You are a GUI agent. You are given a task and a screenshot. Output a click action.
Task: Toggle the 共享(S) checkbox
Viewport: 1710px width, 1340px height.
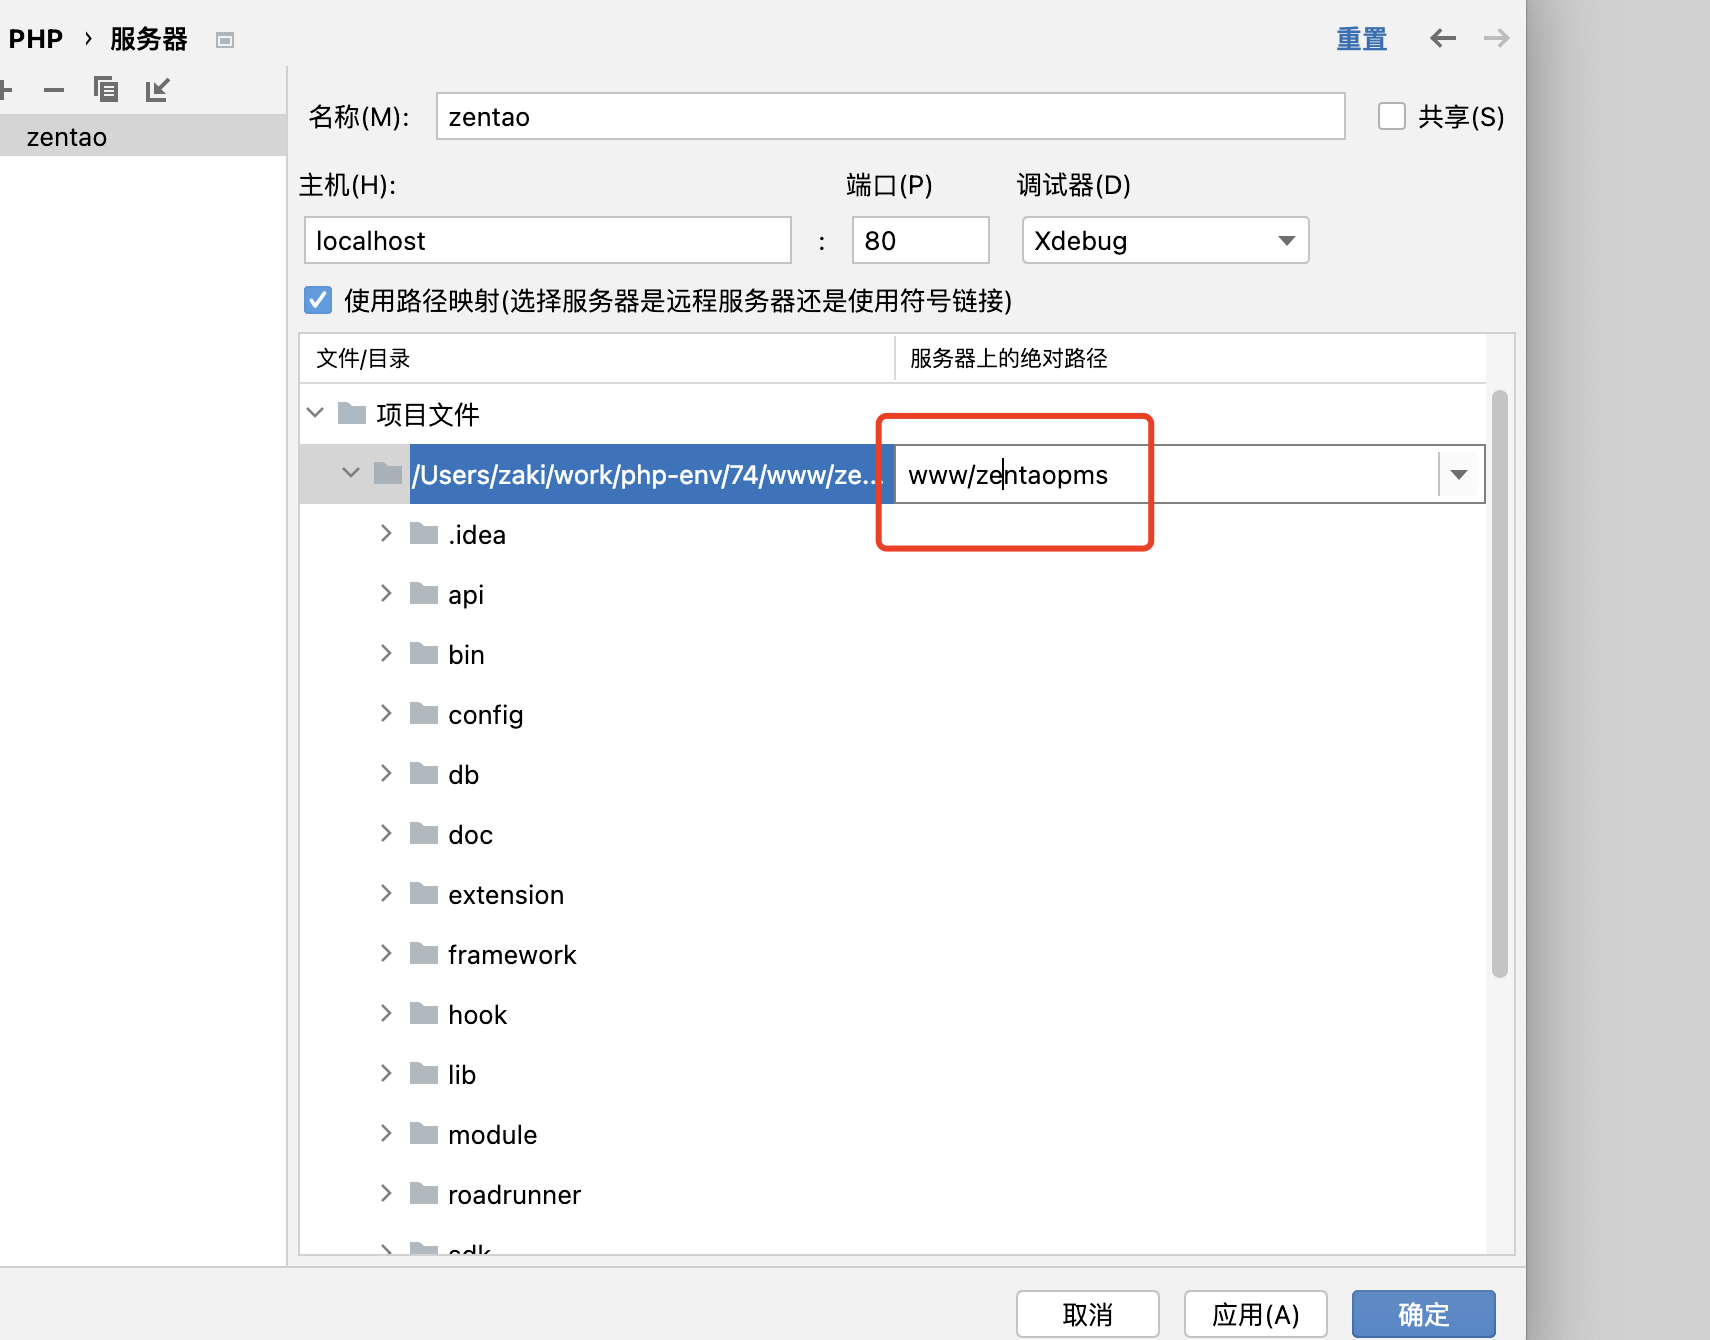1391,116
